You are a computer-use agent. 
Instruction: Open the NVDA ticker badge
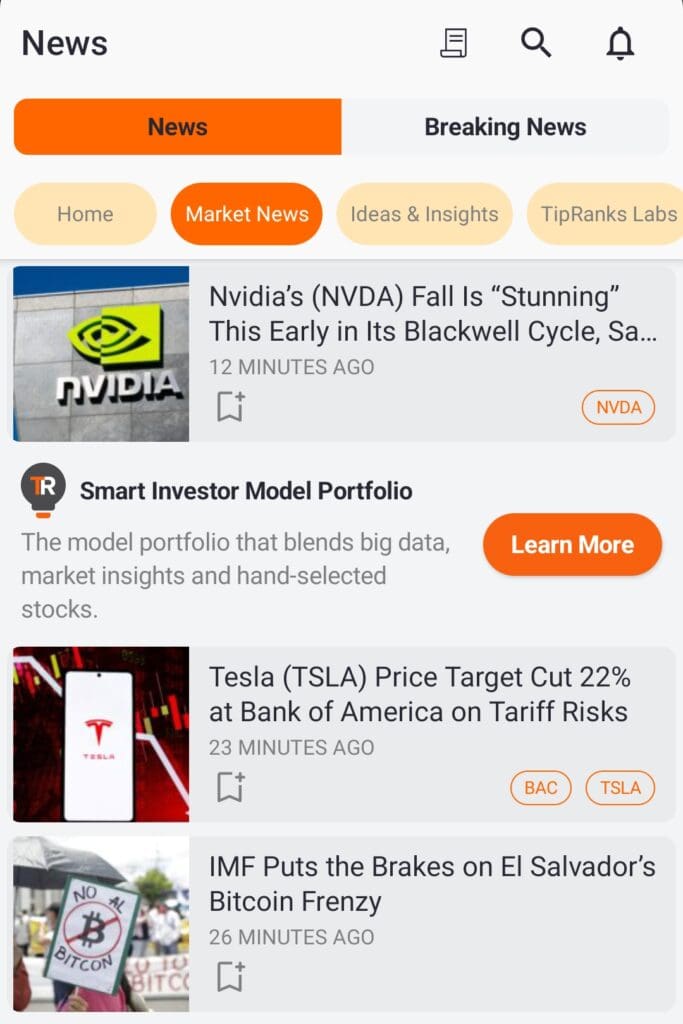click(x=618, y=407)
